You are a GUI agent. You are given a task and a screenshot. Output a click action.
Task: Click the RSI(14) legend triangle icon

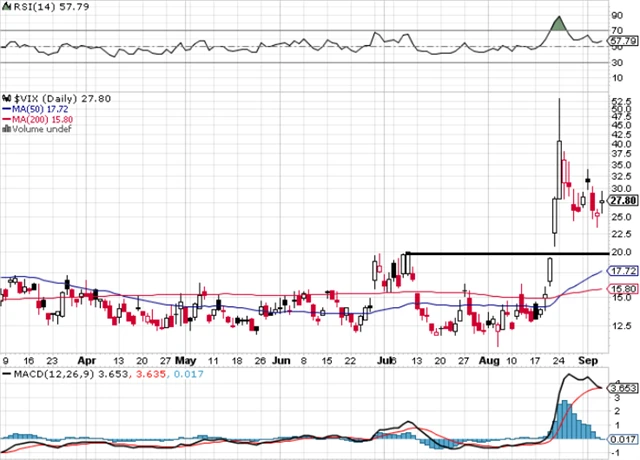[x=7, y=7]
